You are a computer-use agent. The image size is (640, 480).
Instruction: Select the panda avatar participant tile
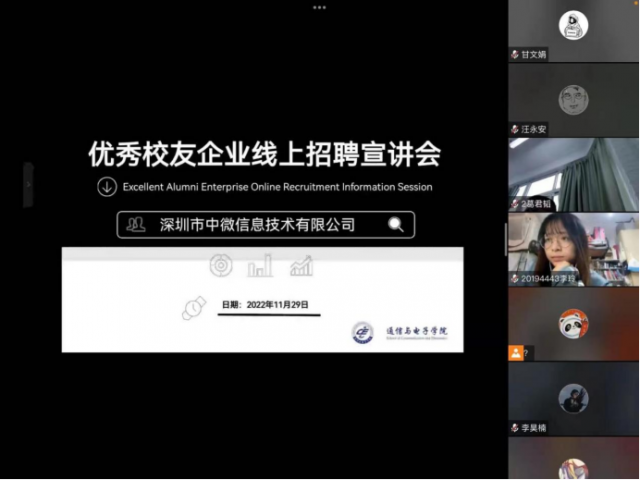[x=573, y=323]
